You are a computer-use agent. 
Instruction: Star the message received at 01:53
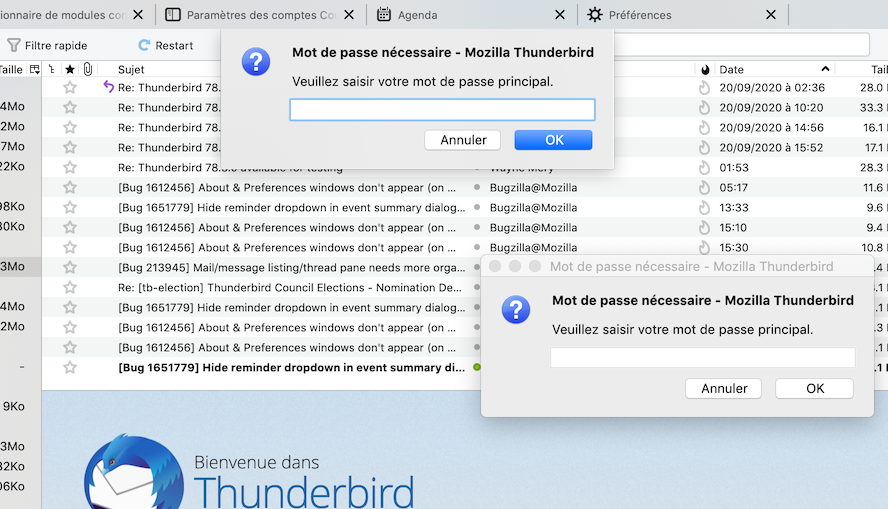click(x=70, y=167)
